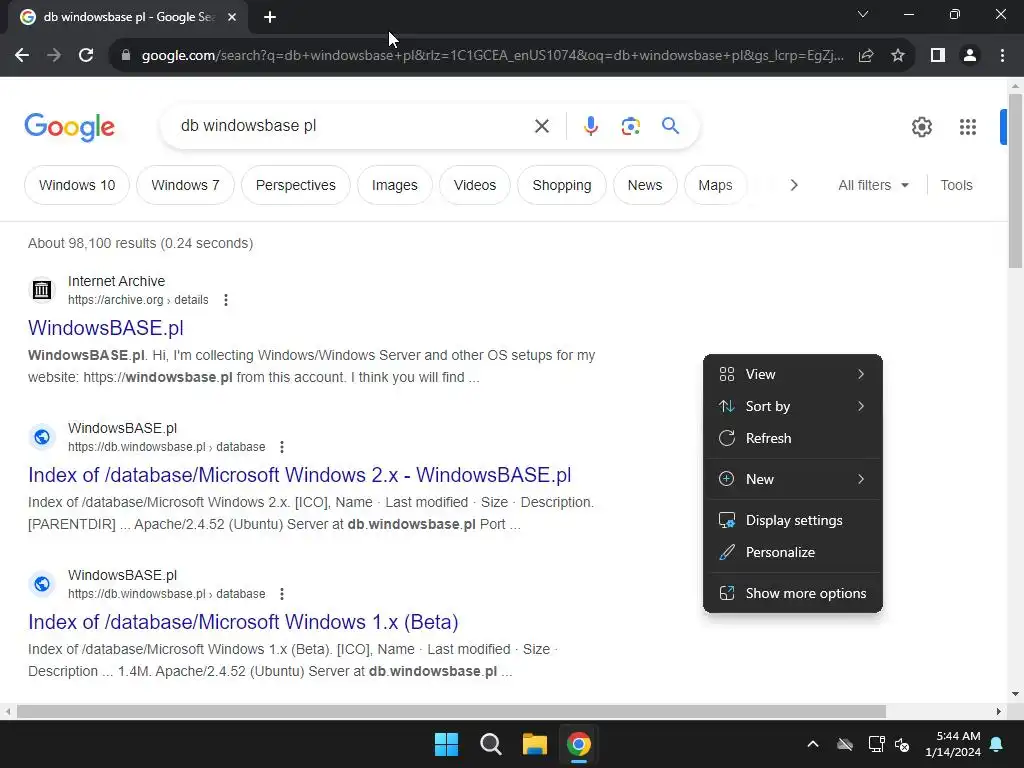This screenshot has height=768, width=1024.
Task: Open Display settings from context menu
Action: 793,520
